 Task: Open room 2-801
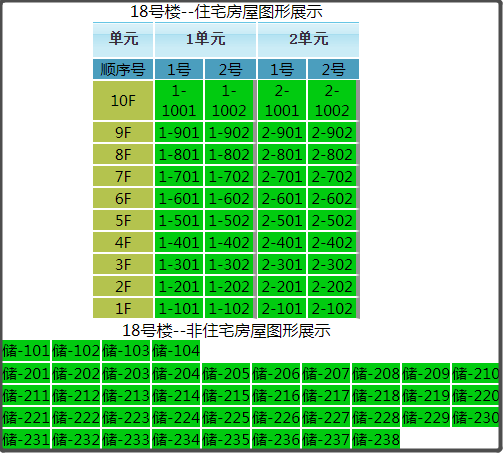click(282, 154)
